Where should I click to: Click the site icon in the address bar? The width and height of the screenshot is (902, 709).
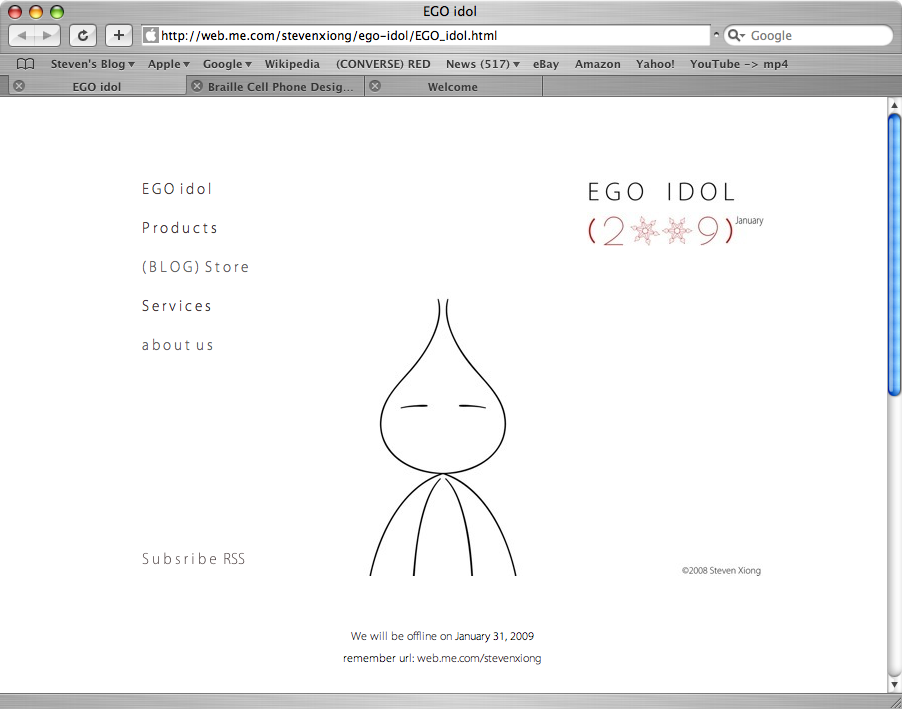pos(151,36)
